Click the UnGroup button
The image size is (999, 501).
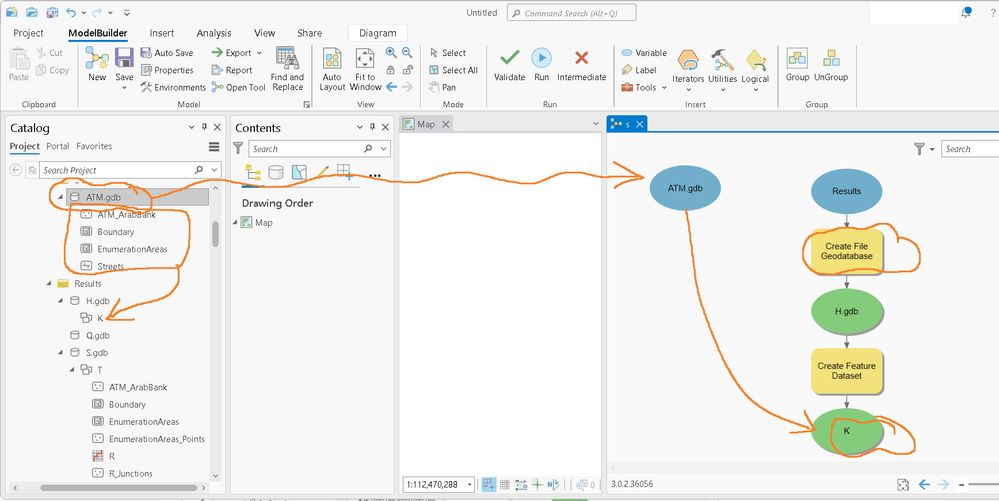pos(831,65)
